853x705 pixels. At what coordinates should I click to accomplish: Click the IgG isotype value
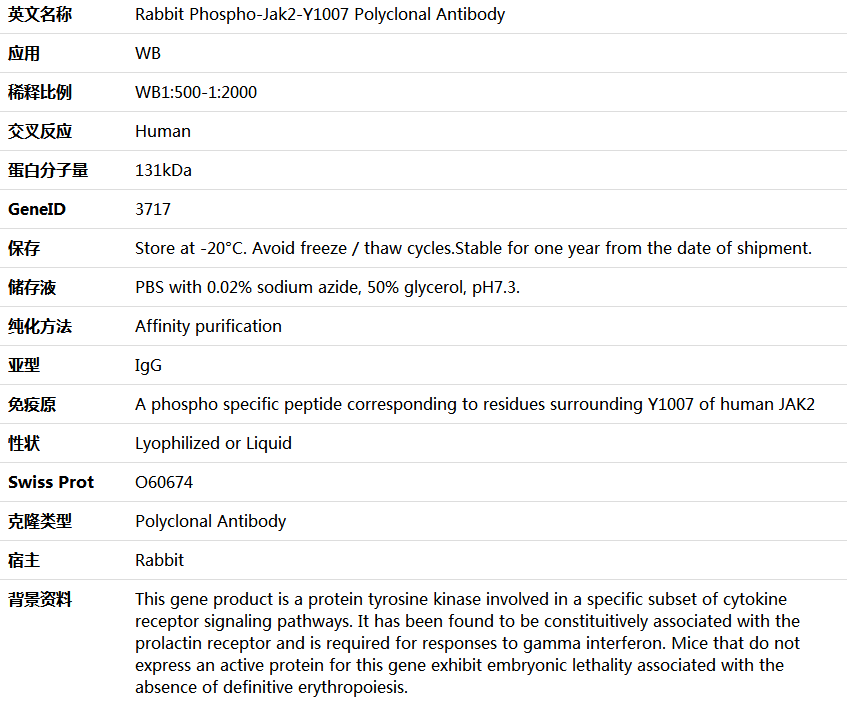tap(149, 366)
